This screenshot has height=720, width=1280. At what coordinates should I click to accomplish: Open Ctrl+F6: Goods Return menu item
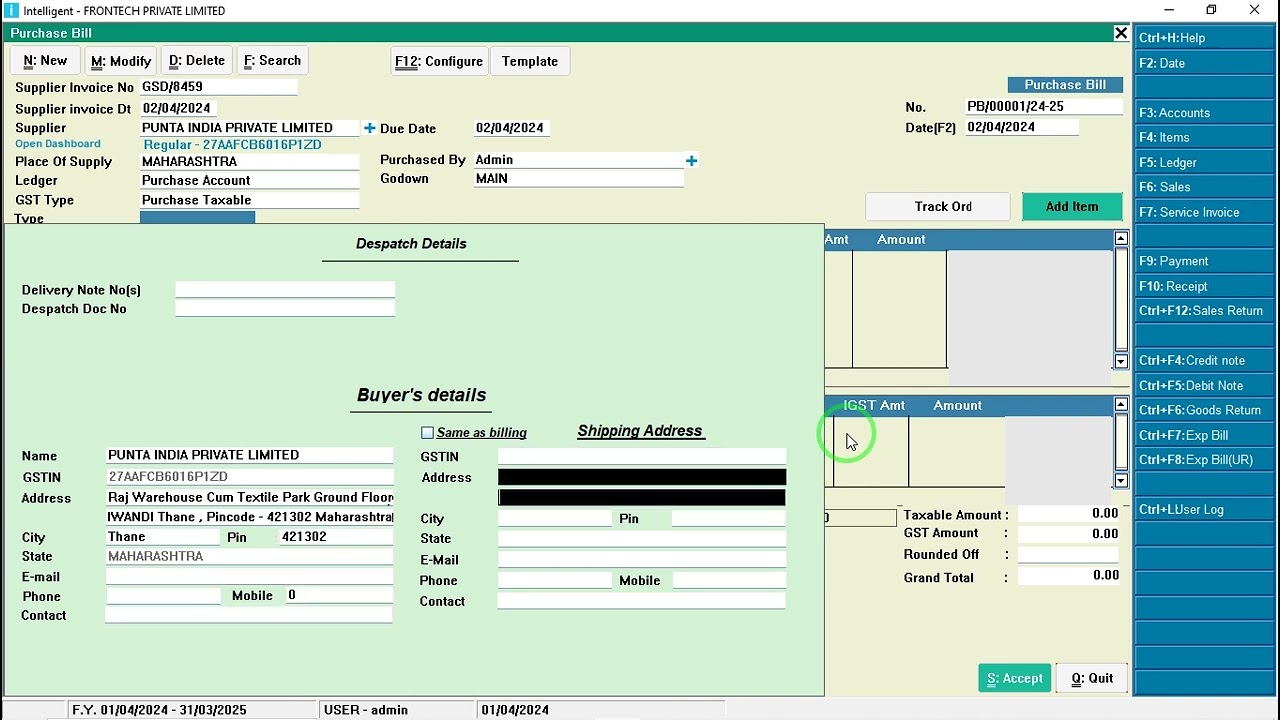(x=1204, y=410)
